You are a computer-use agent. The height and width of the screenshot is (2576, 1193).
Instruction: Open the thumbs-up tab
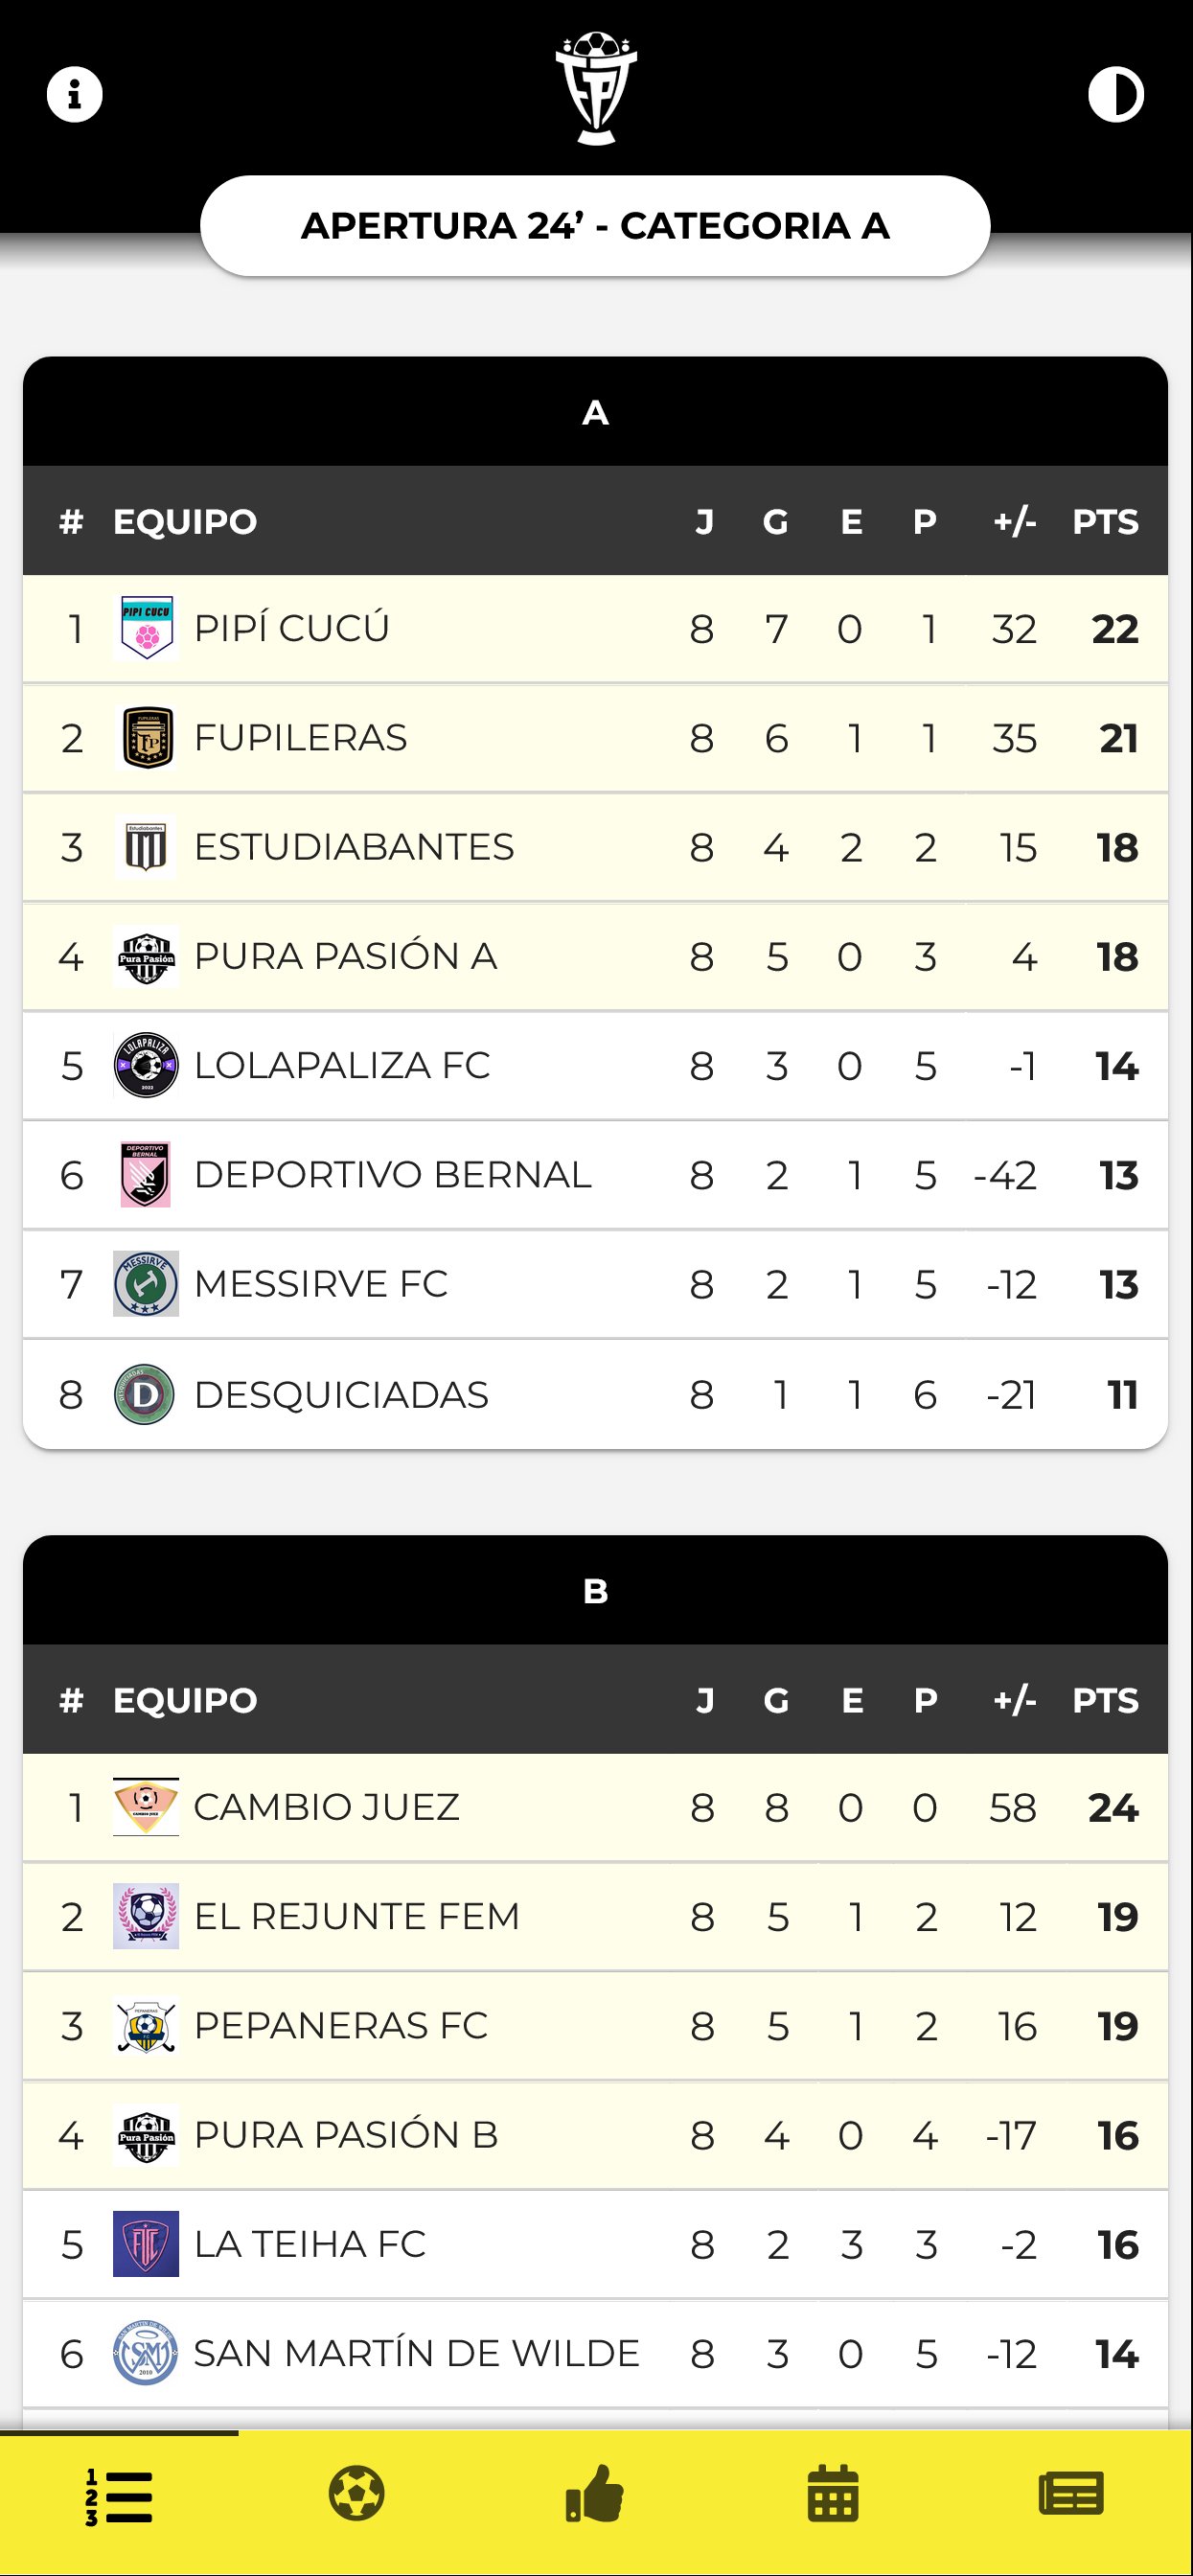595,2494
